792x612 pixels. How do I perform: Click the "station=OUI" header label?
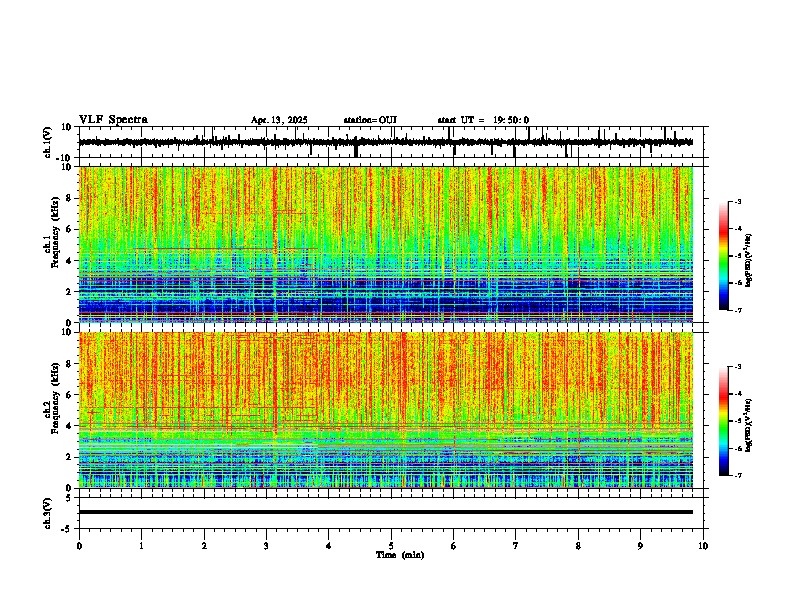[370, 120]
